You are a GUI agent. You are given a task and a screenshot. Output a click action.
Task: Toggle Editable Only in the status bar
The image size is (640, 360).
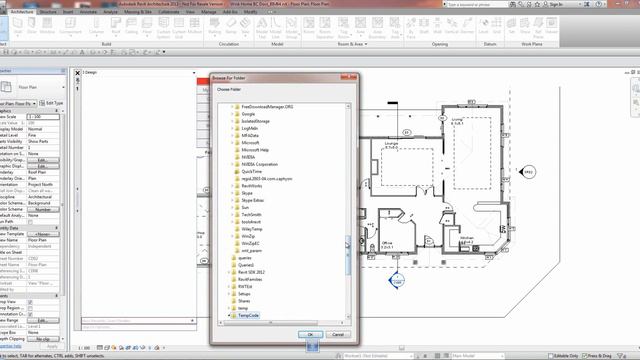563,356
